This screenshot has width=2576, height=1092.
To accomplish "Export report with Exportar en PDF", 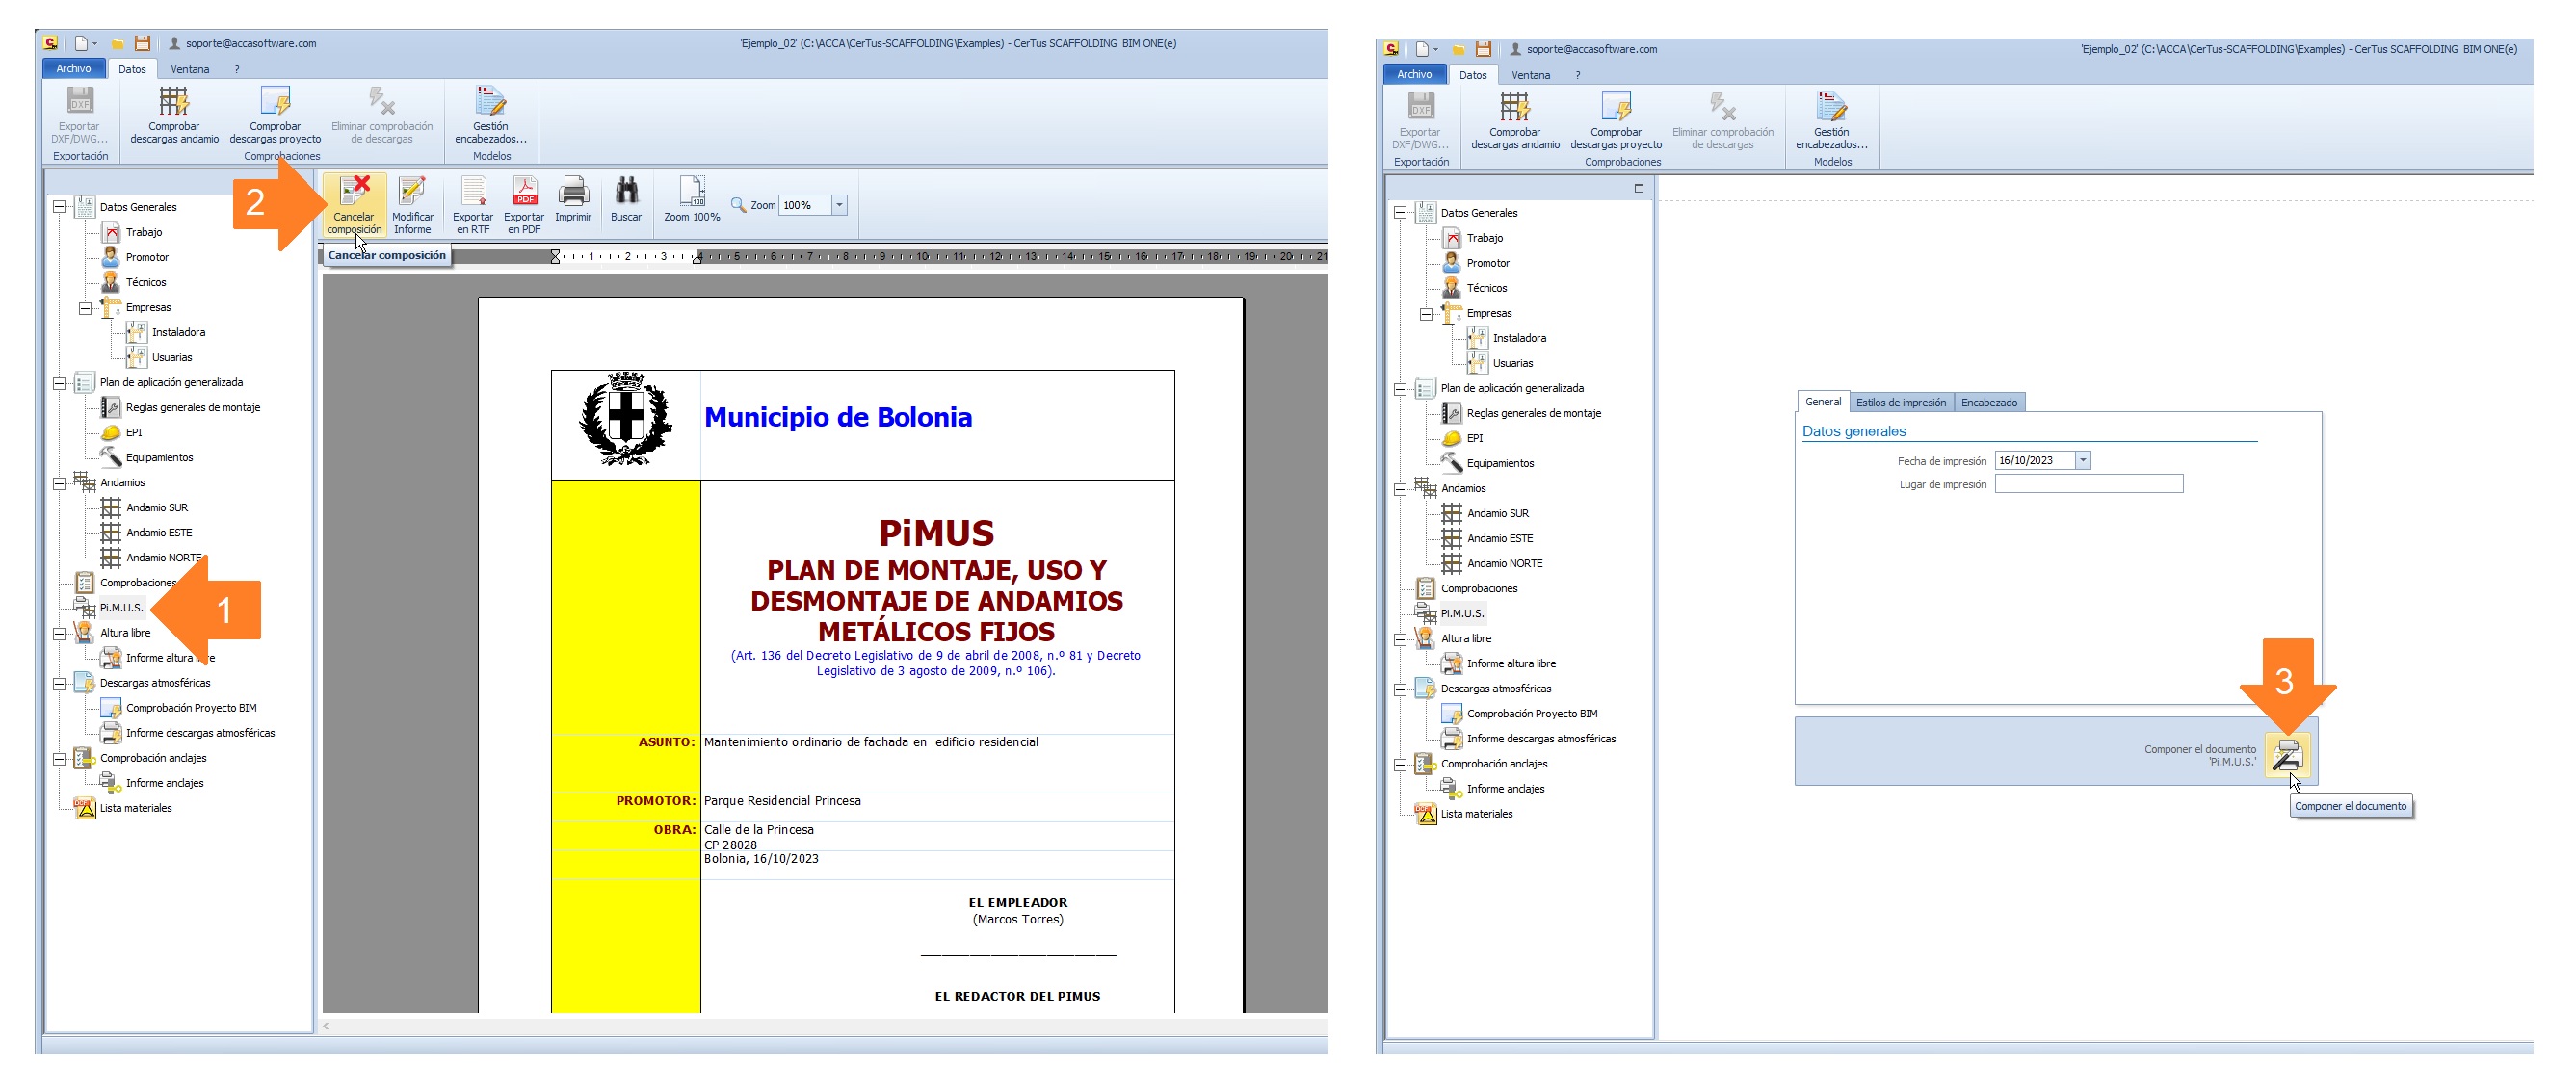I will click(x=524, y=205).
